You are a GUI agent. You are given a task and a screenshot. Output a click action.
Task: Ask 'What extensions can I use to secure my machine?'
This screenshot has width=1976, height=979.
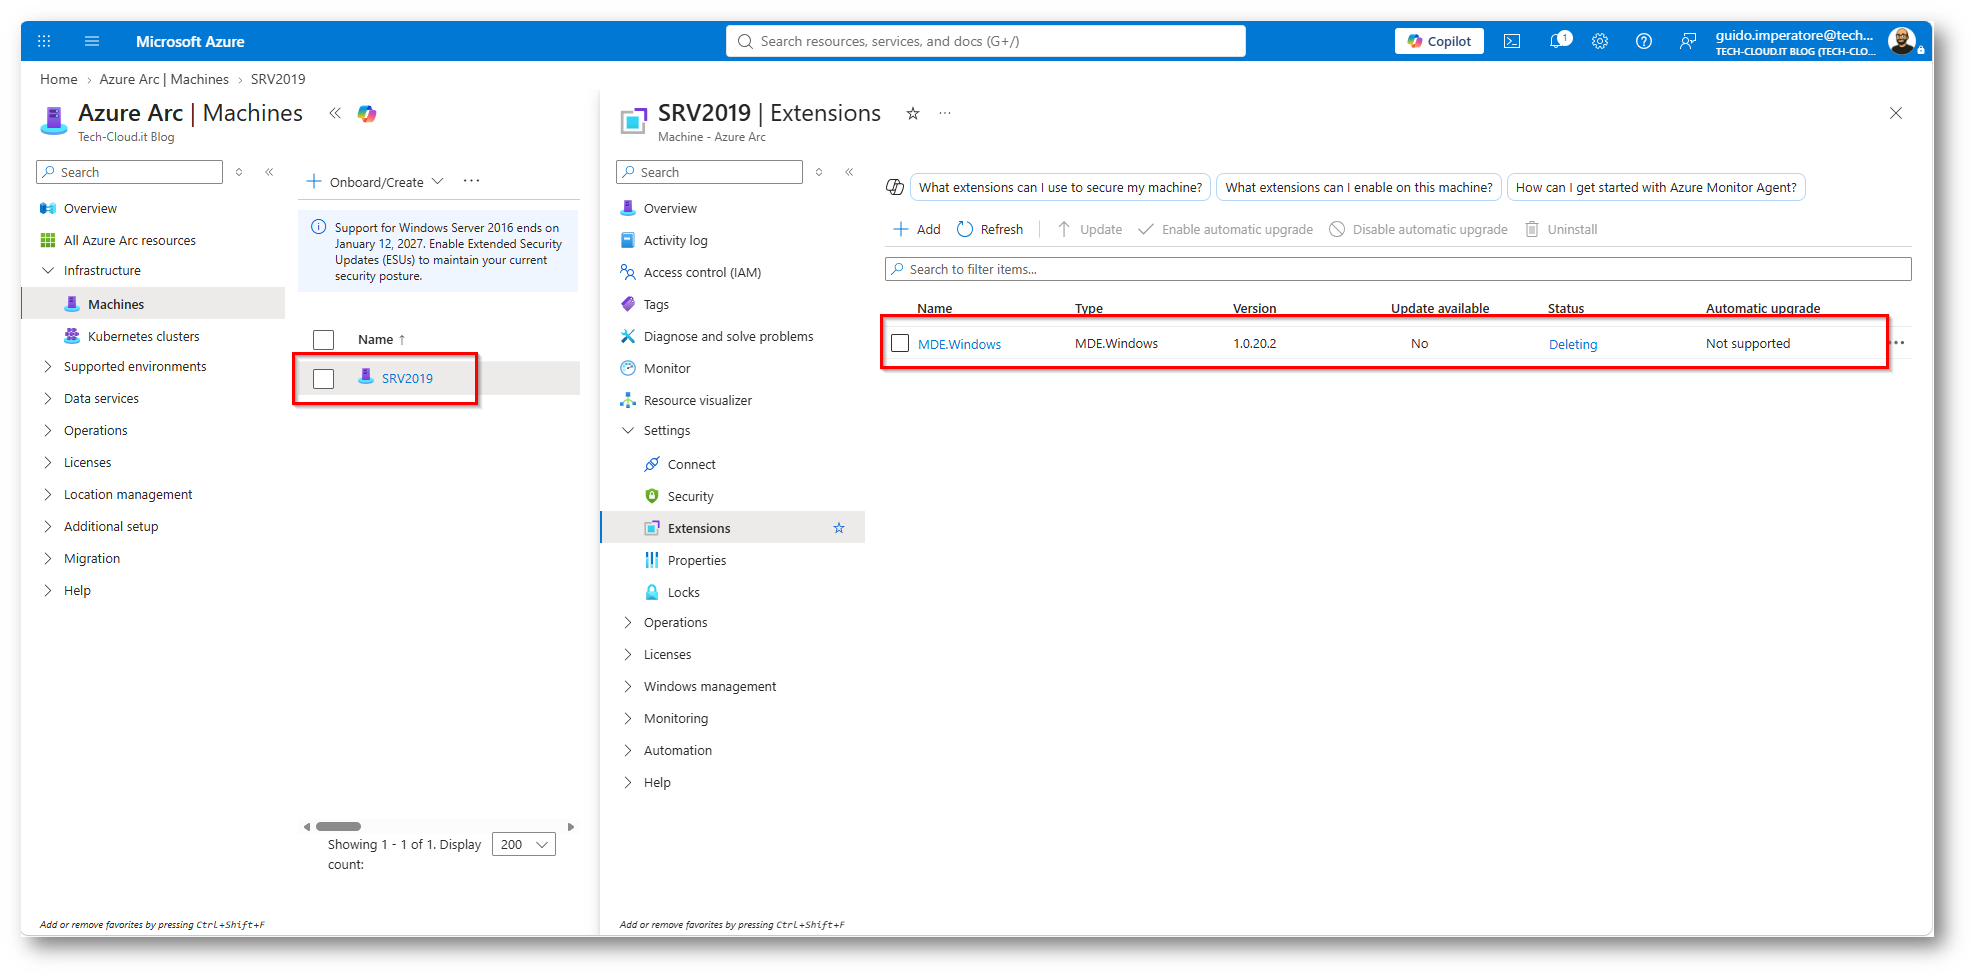1060,187
